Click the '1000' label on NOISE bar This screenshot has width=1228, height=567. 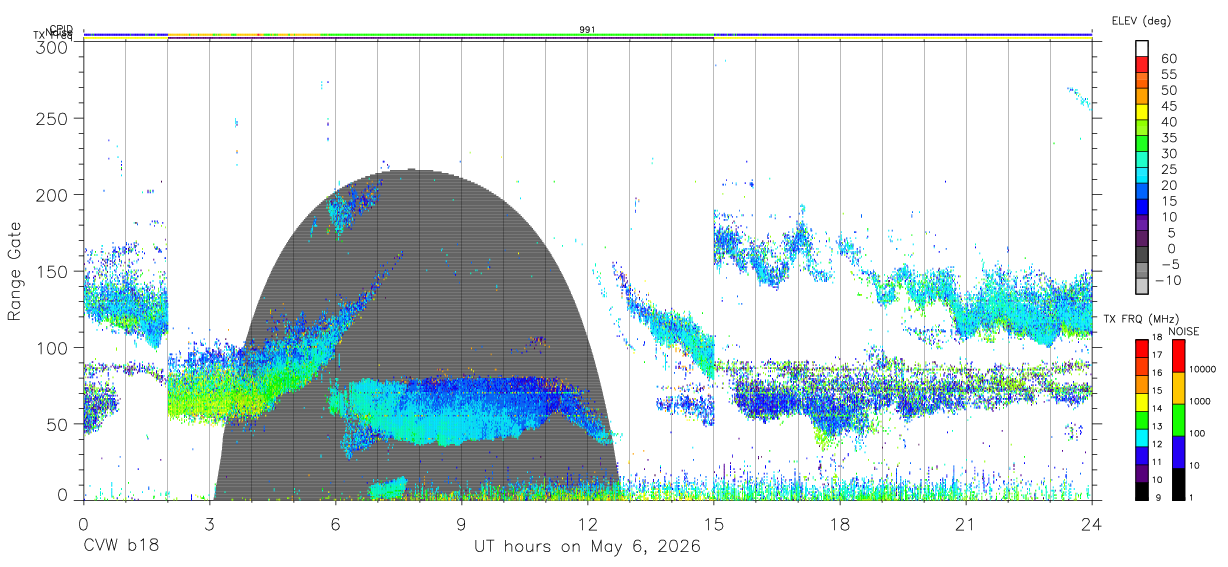pos(1200,402)
